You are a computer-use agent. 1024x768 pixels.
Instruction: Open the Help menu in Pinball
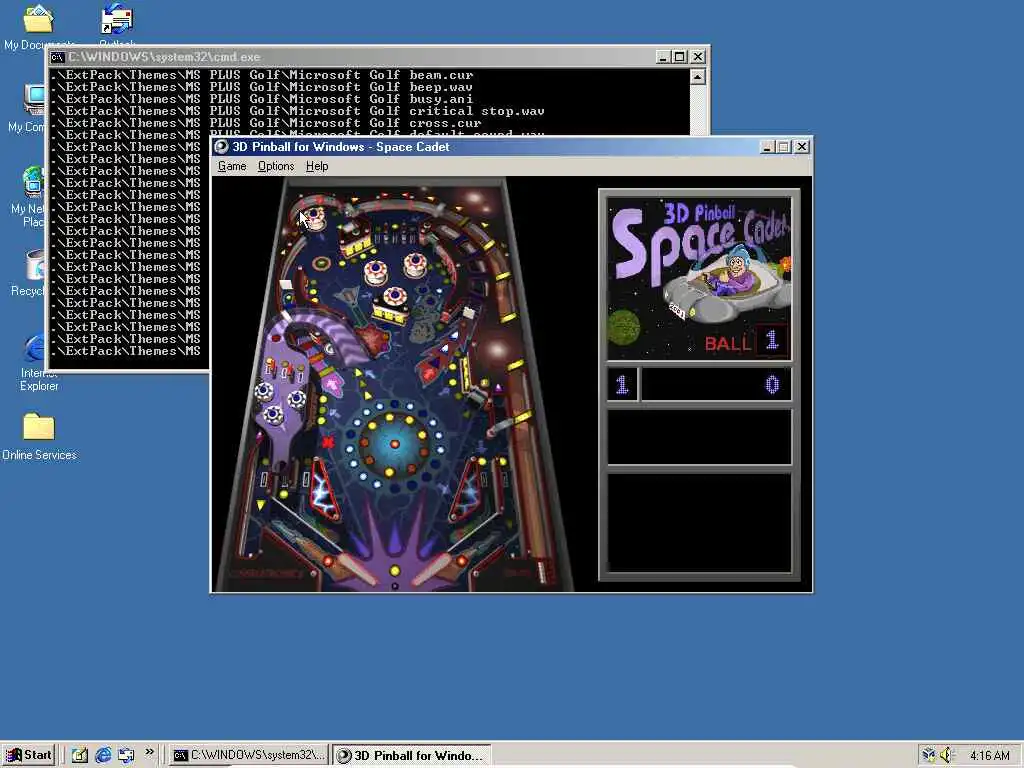317,166
